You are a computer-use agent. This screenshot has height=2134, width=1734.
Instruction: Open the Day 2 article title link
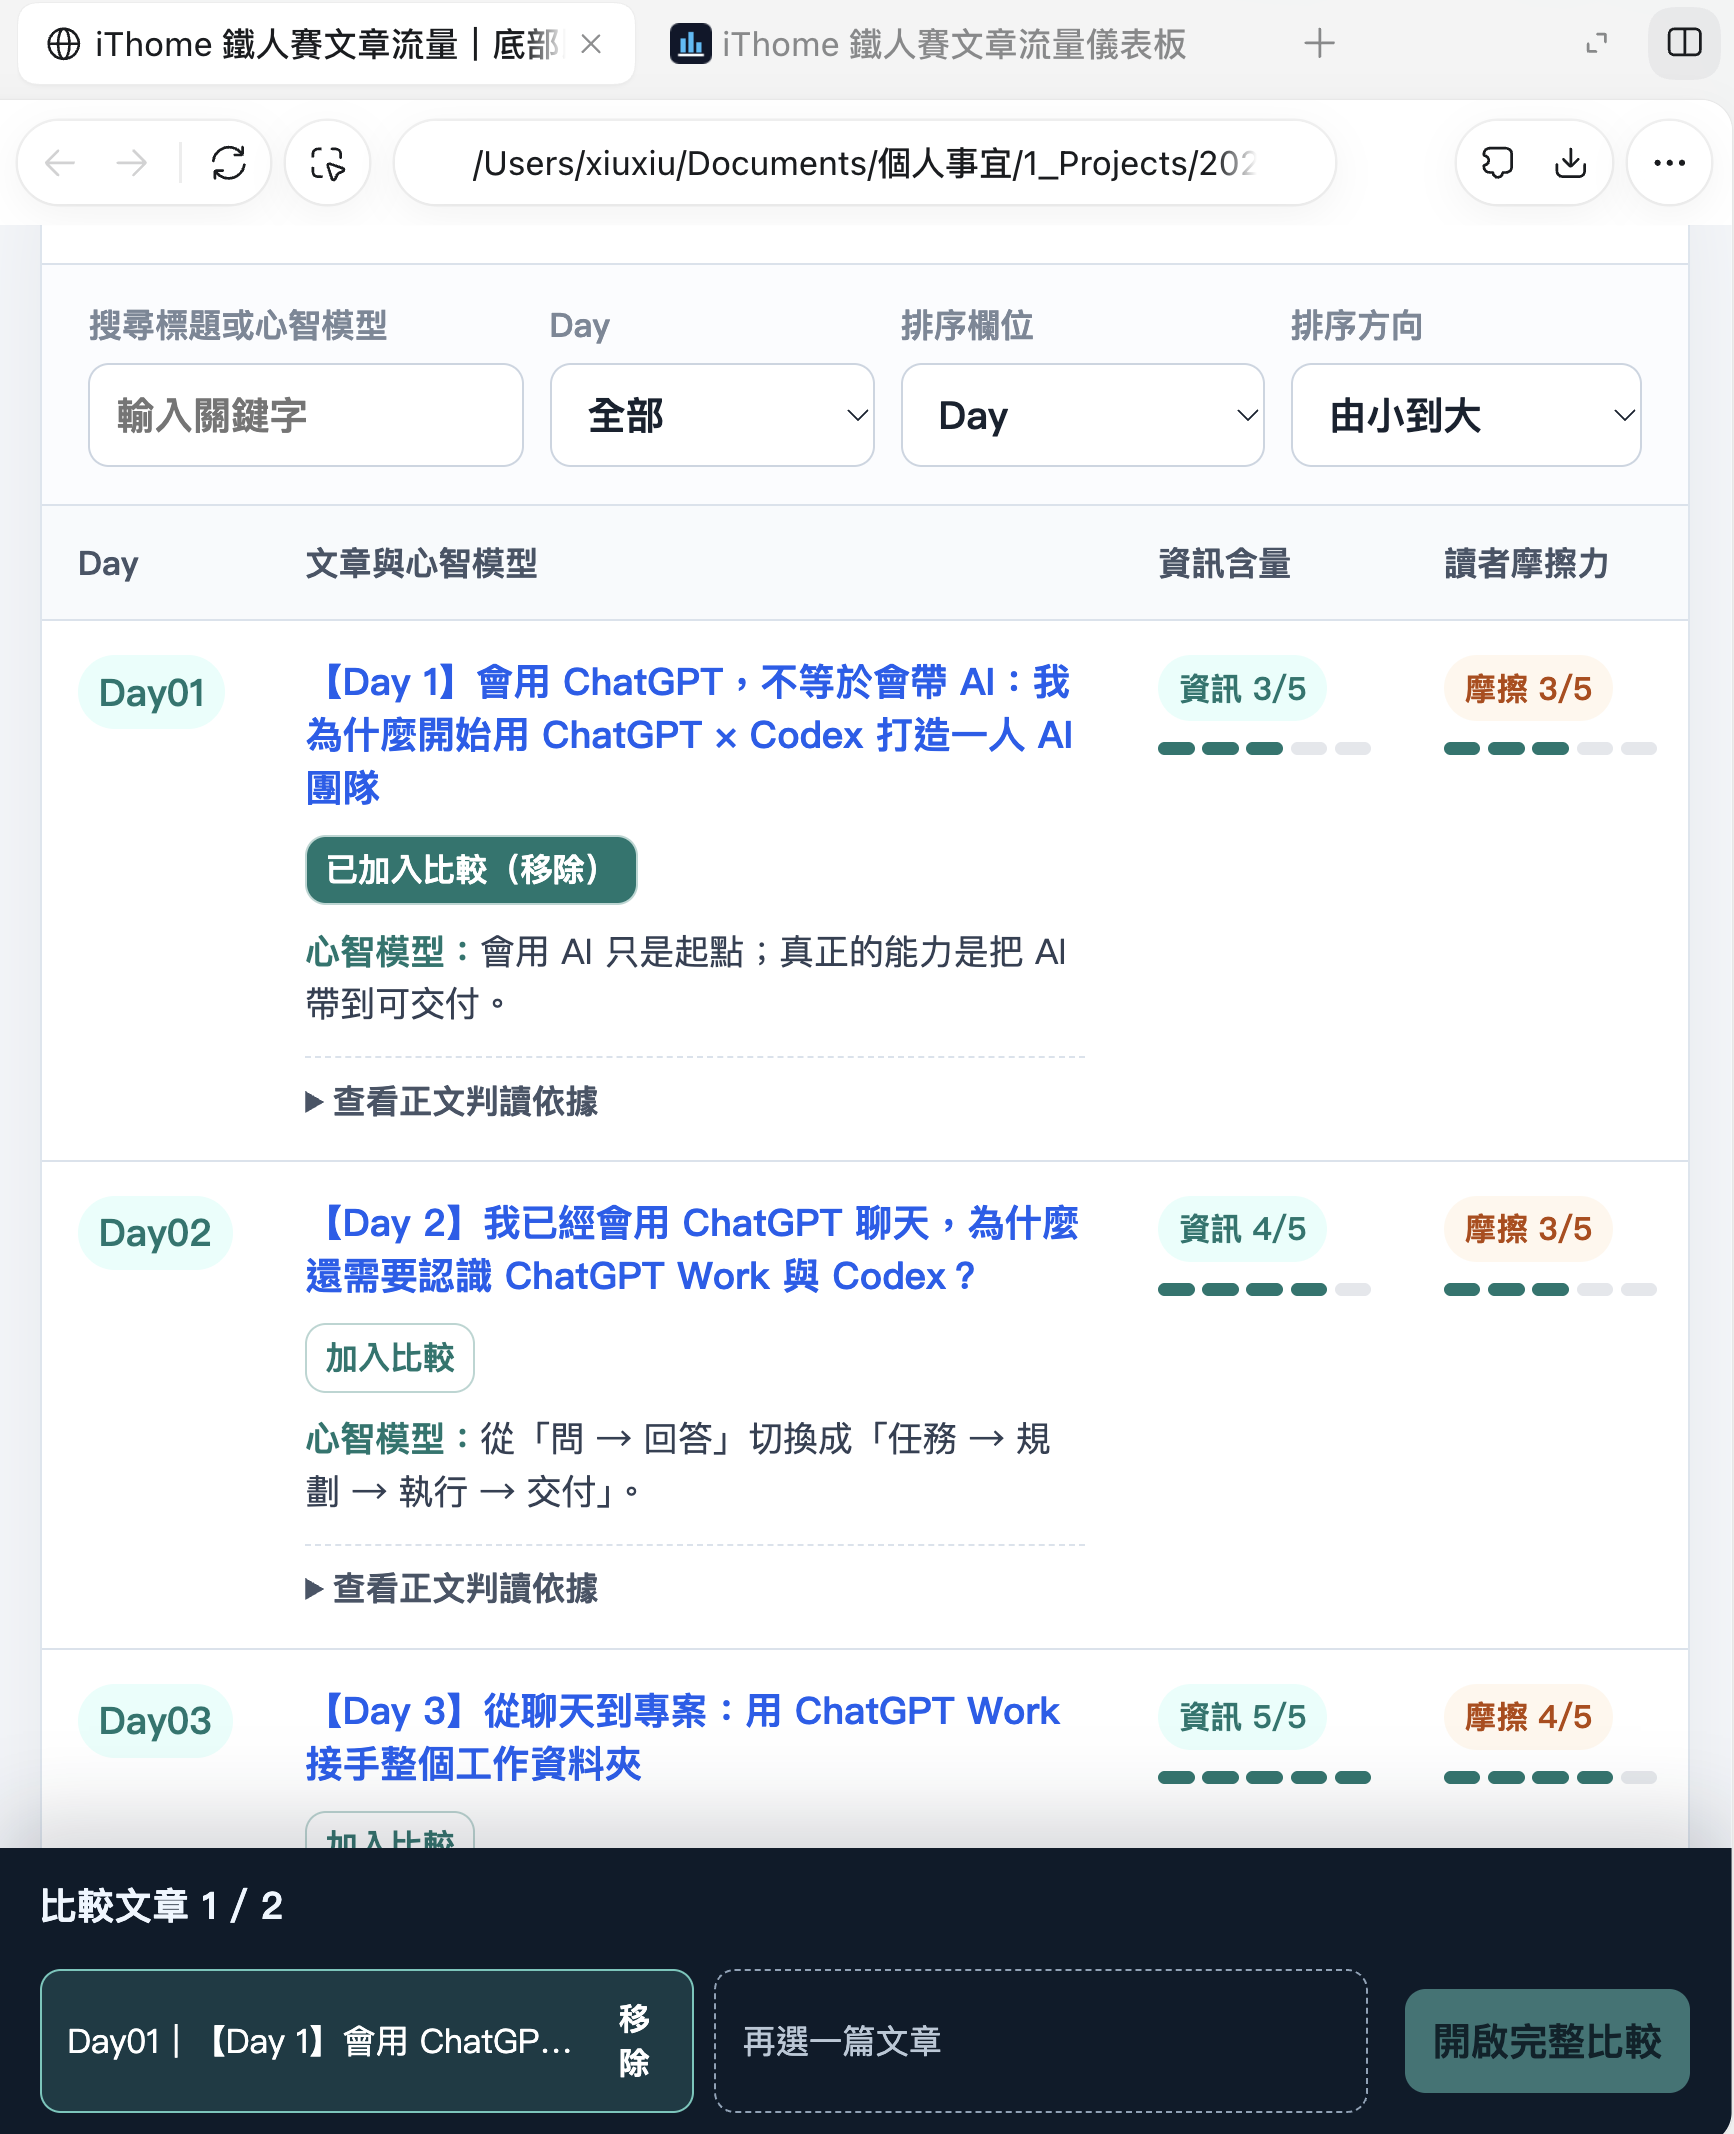tap(692, 1250)
